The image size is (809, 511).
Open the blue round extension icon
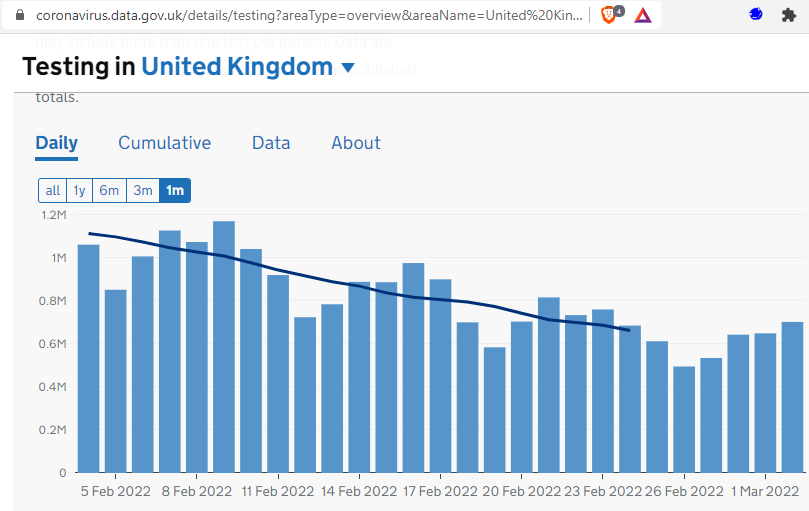coord(757,15)
